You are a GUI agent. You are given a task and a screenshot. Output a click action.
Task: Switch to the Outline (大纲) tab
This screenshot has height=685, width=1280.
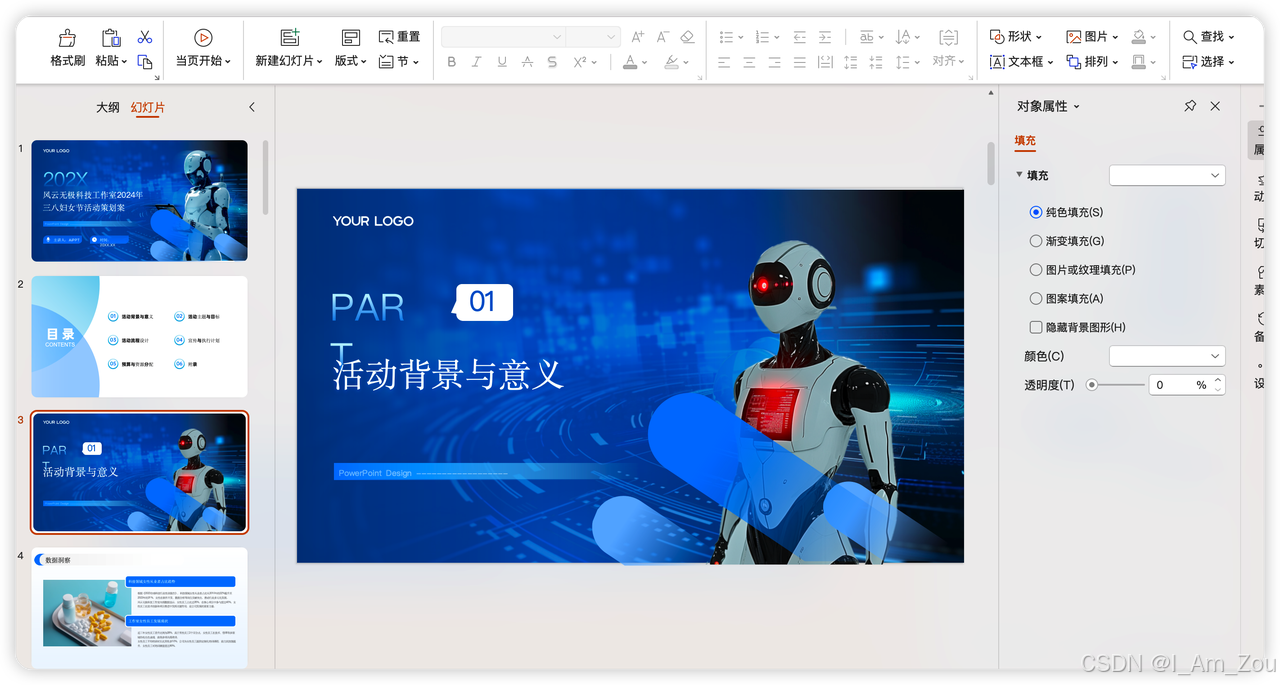pos(108,107)
